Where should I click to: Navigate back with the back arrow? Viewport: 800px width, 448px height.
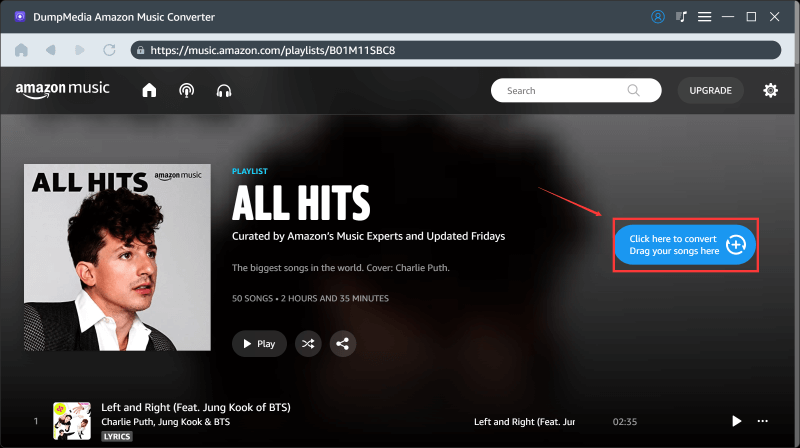(x=51, y=50)
